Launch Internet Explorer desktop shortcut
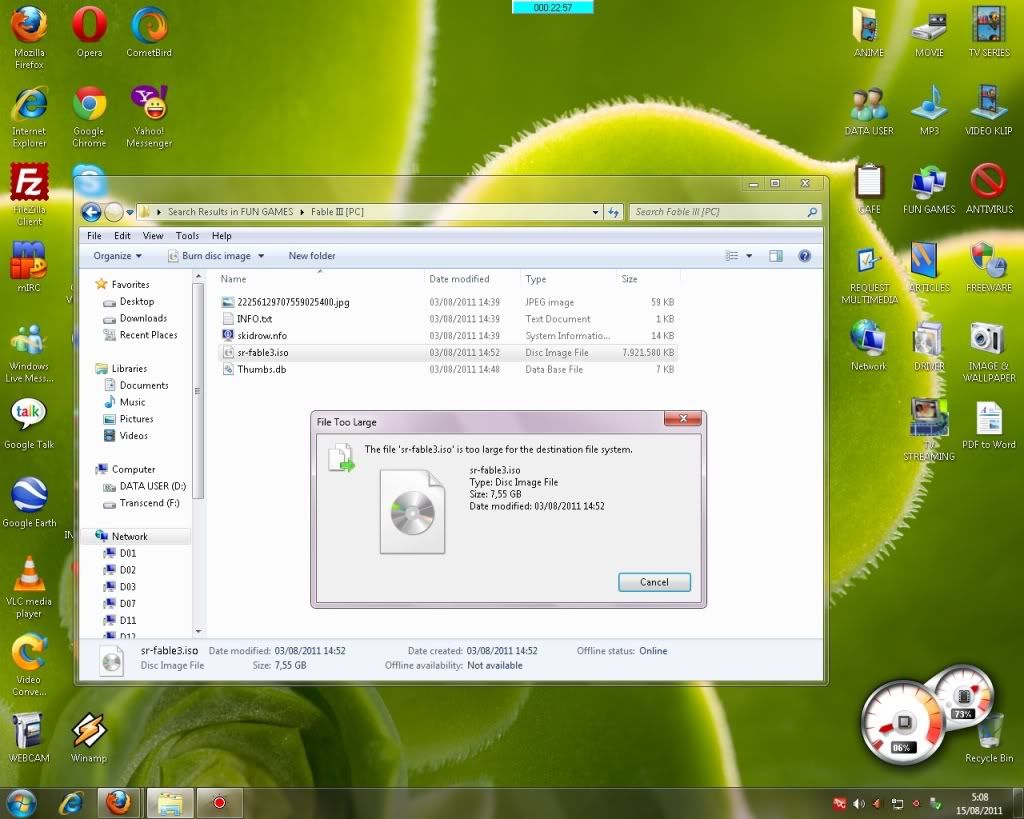The height and width of the screenshot is (819, 1024). click(29, 116)
